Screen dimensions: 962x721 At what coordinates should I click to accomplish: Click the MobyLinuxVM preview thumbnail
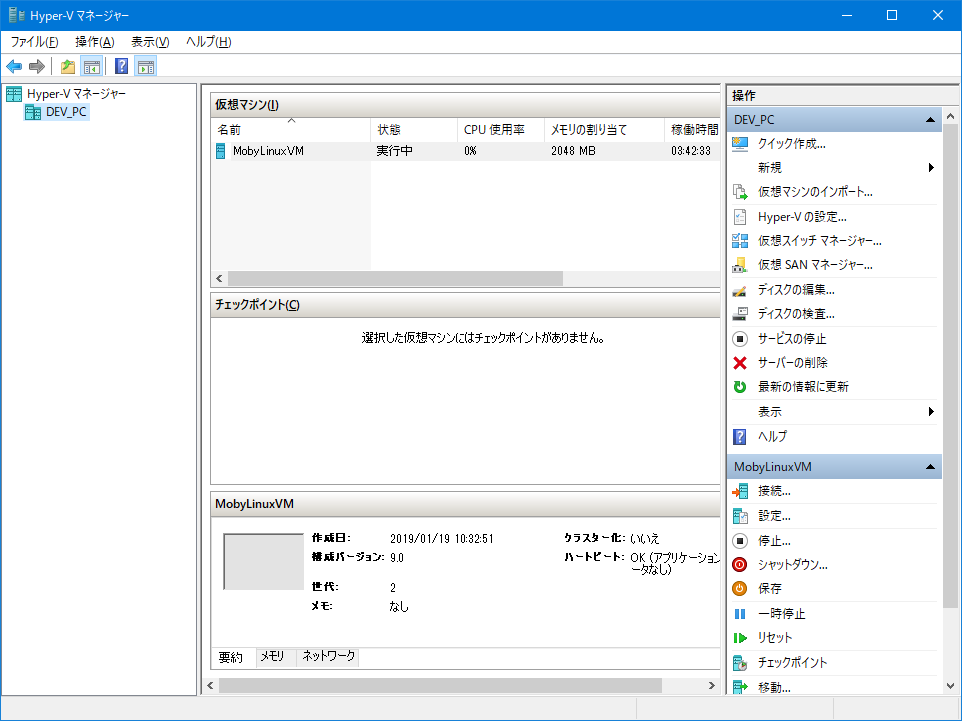264,561
